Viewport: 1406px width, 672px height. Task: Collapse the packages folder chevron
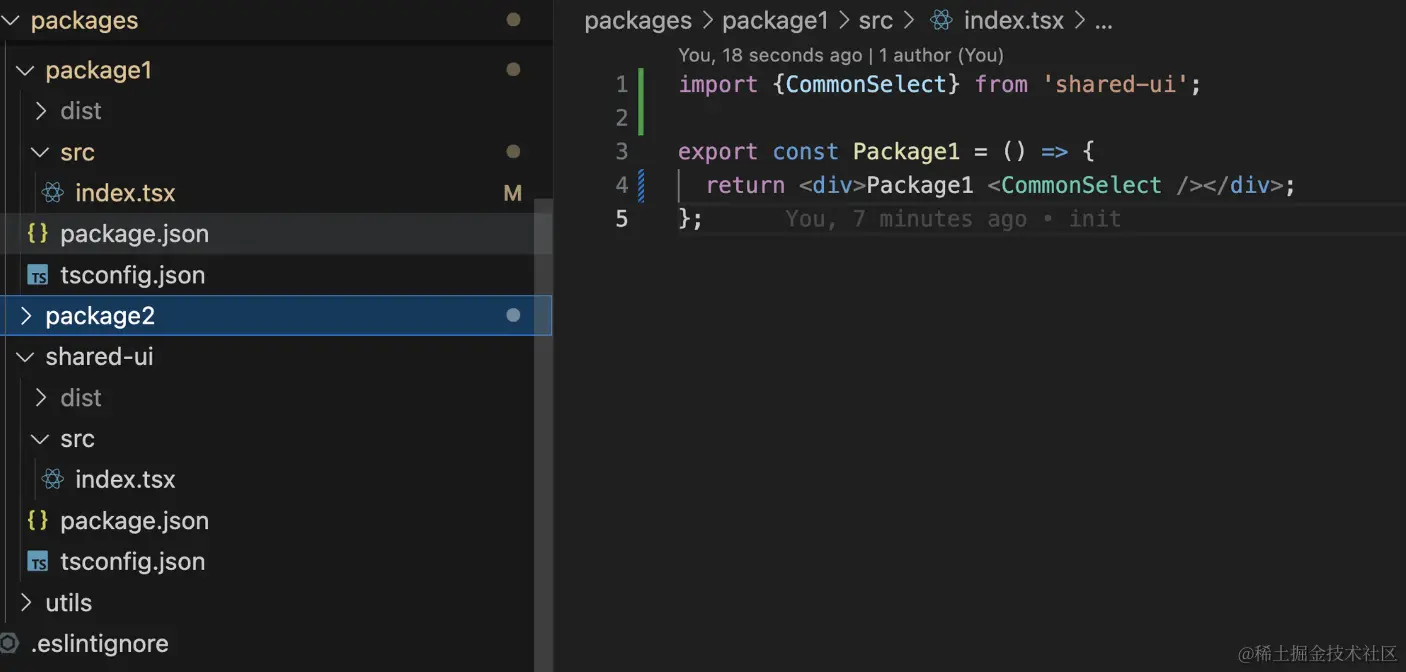tap(11, 20)
